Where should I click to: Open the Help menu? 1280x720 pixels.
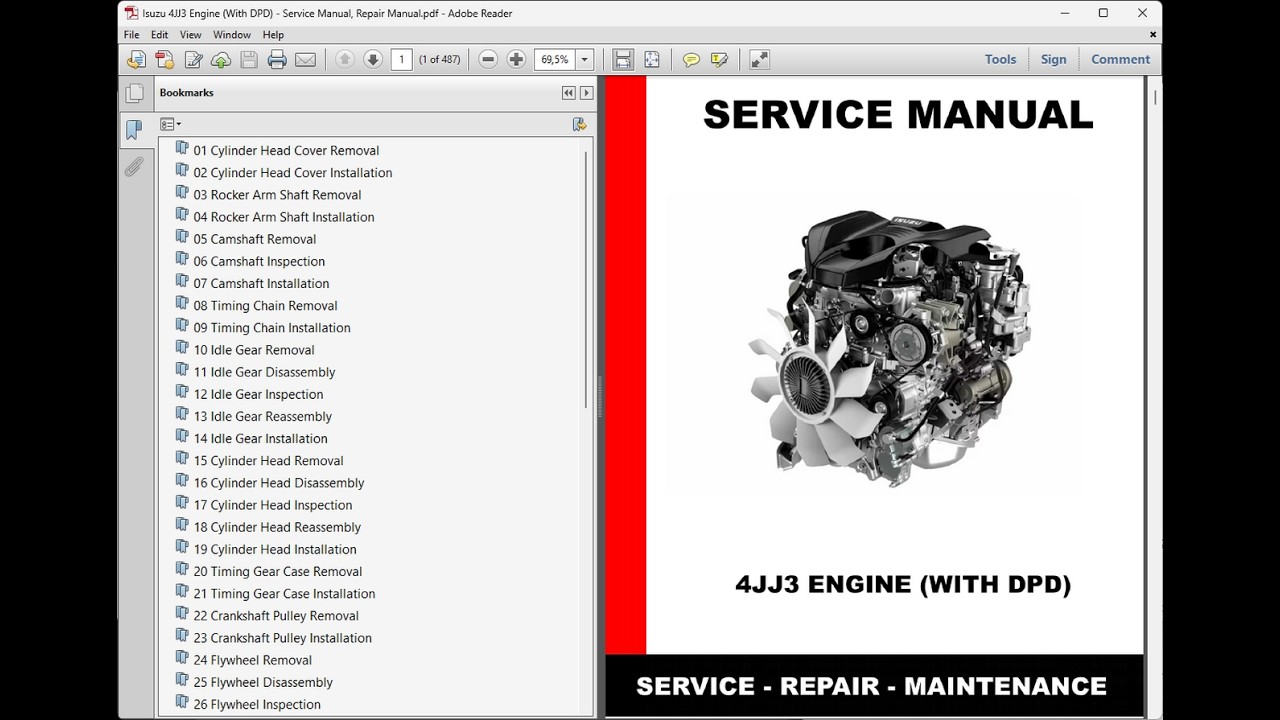click(x=273, y=35)
